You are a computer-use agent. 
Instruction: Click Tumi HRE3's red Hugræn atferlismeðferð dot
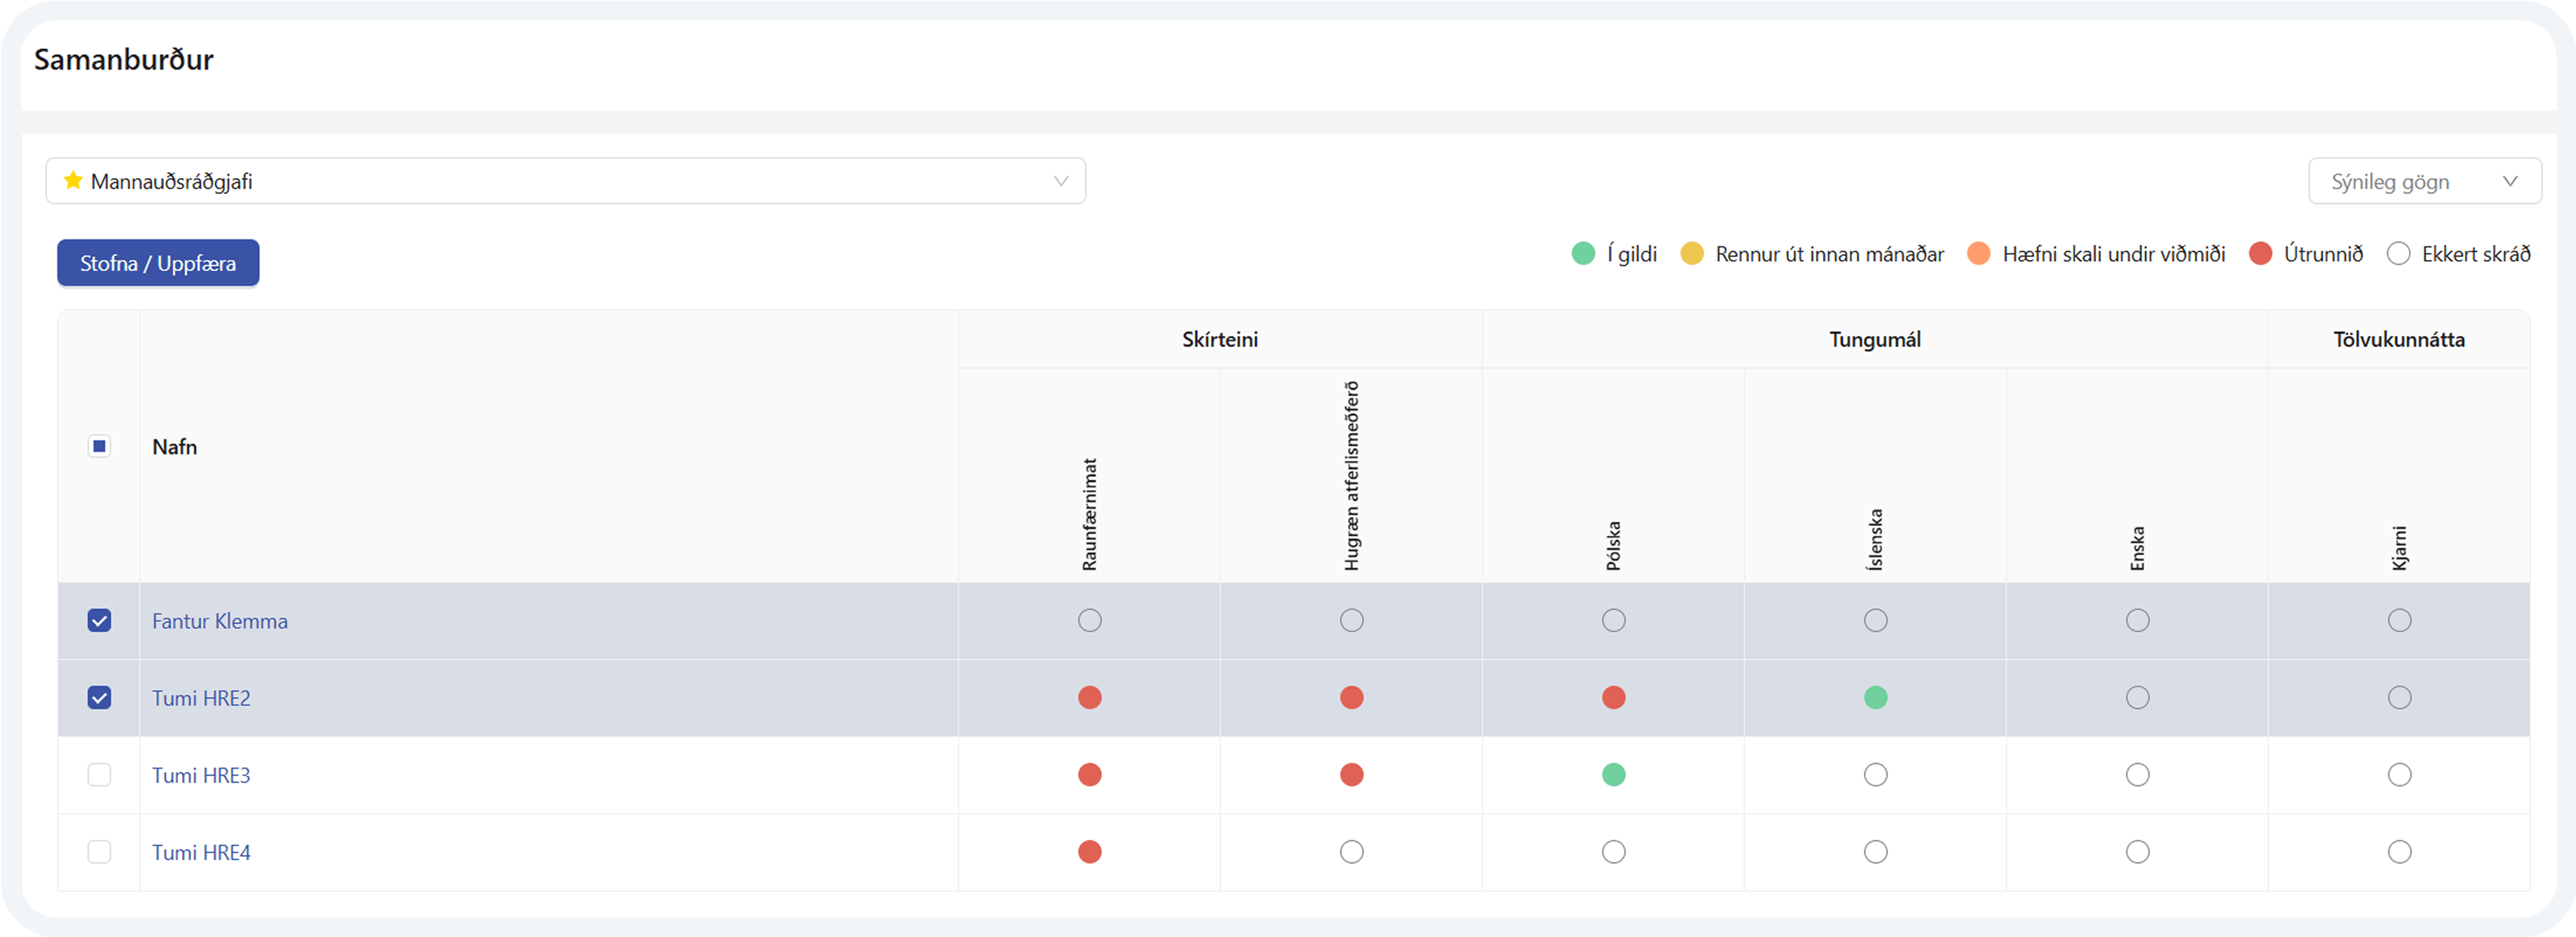pos(1351,774)
